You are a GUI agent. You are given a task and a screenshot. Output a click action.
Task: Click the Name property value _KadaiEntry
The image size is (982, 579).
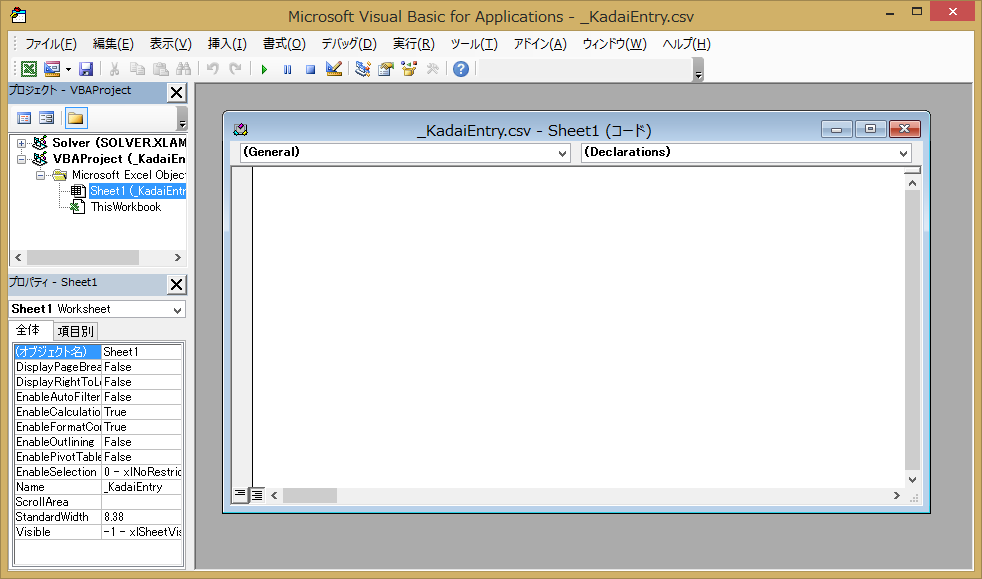tap(142, 487)
